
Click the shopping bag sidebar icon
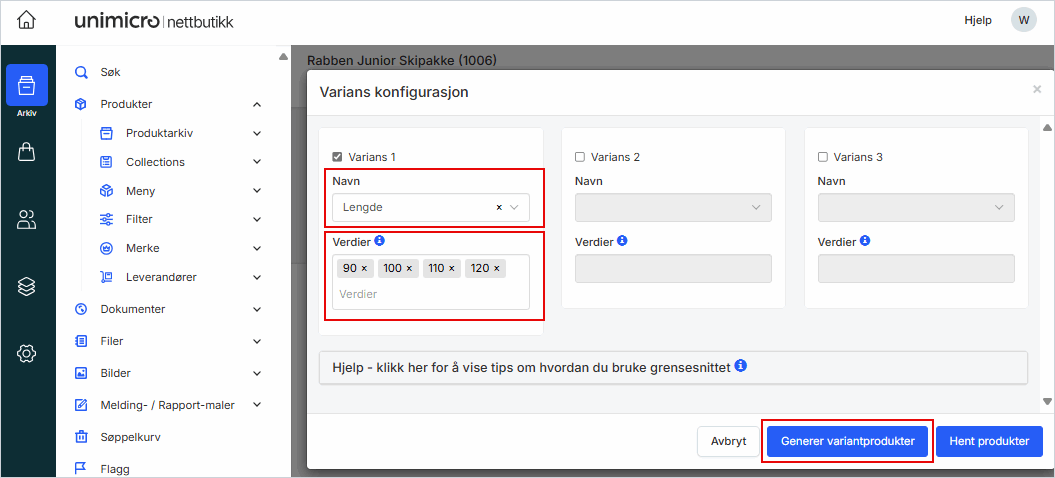(x=27, y=152)
